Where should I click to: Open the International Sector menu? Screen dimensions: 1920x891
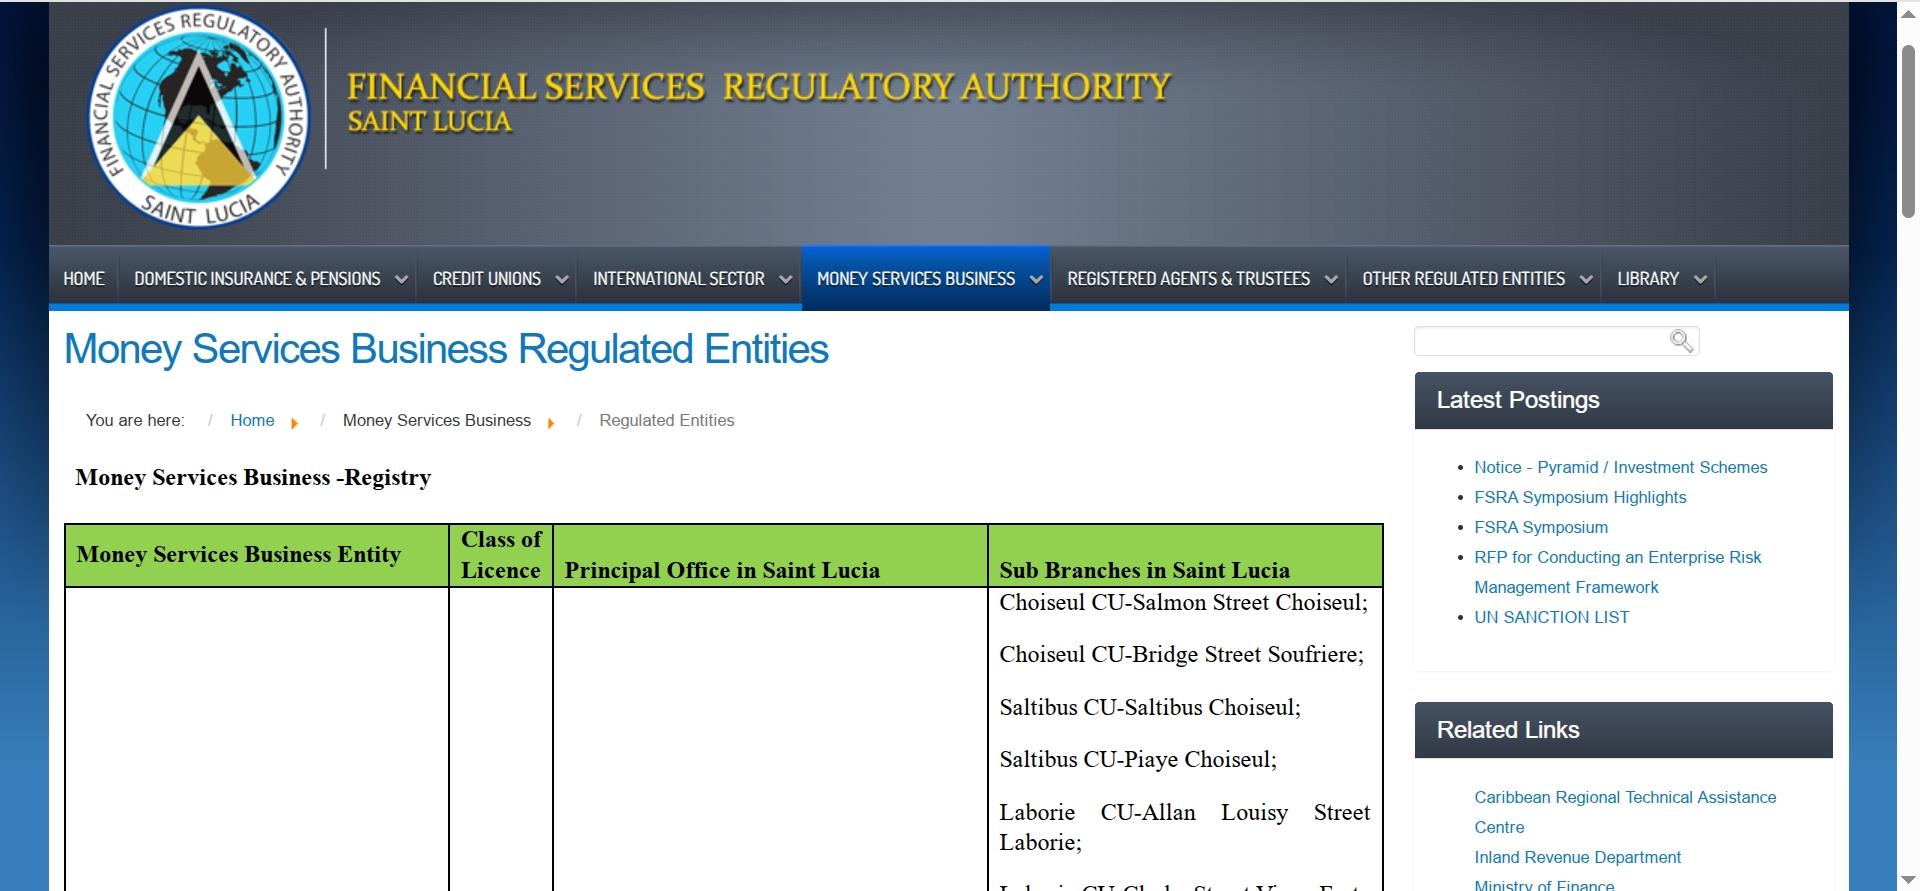click(x=679, y=279)
